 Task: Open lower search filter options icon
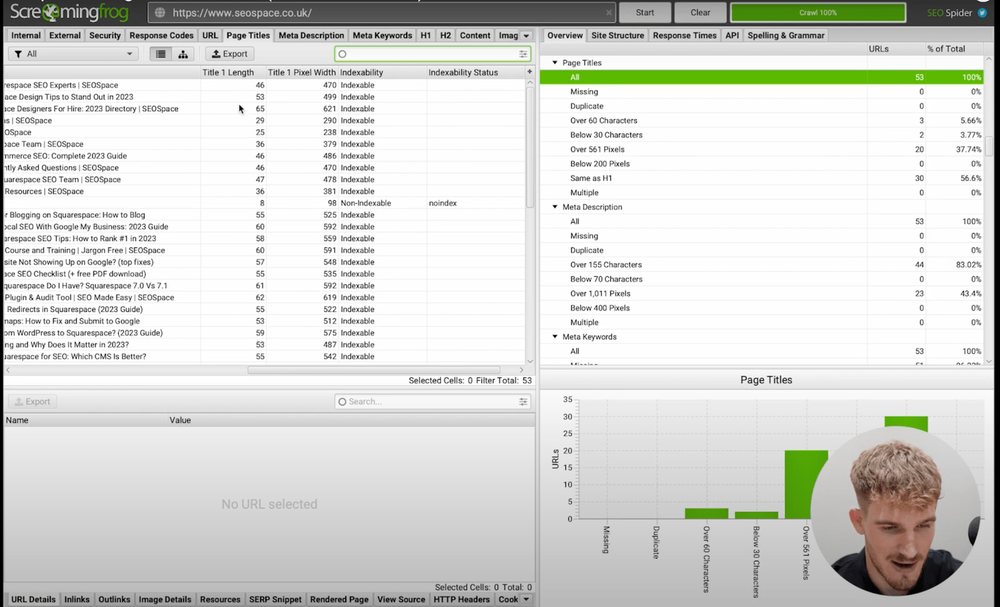523,402
